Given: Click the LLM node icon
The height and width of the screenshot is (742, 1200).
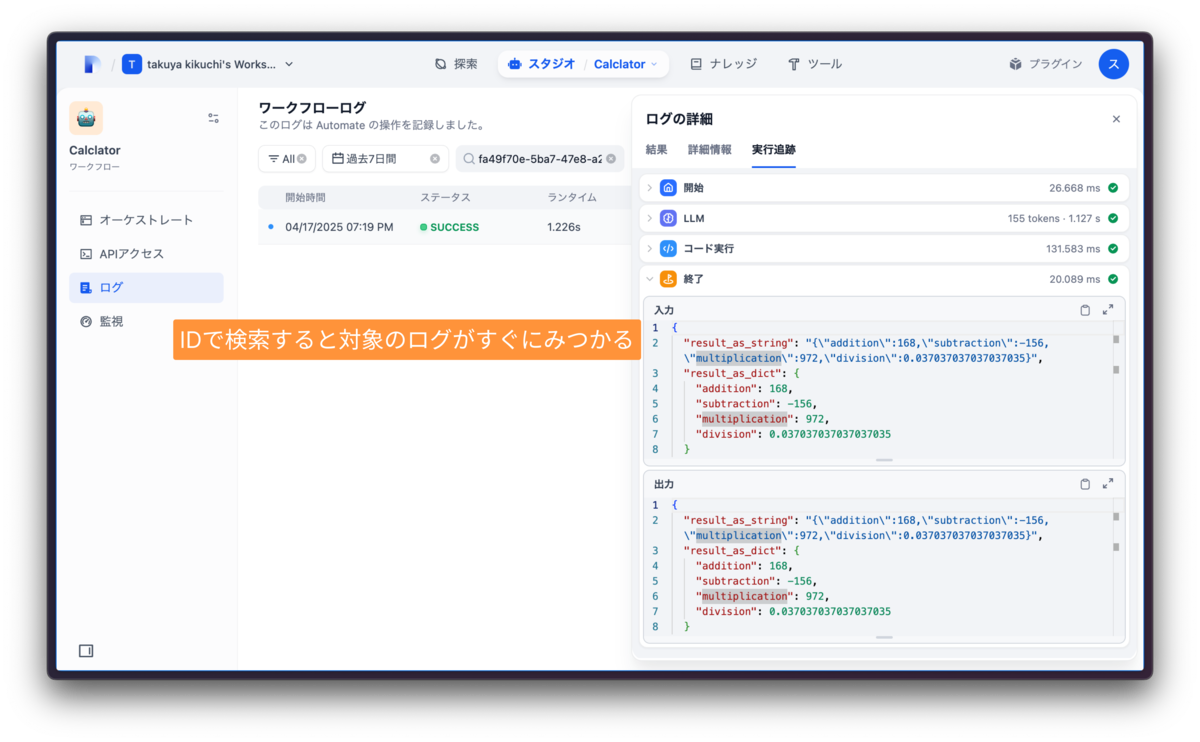Looking at the screenshot, I should 668,218.
